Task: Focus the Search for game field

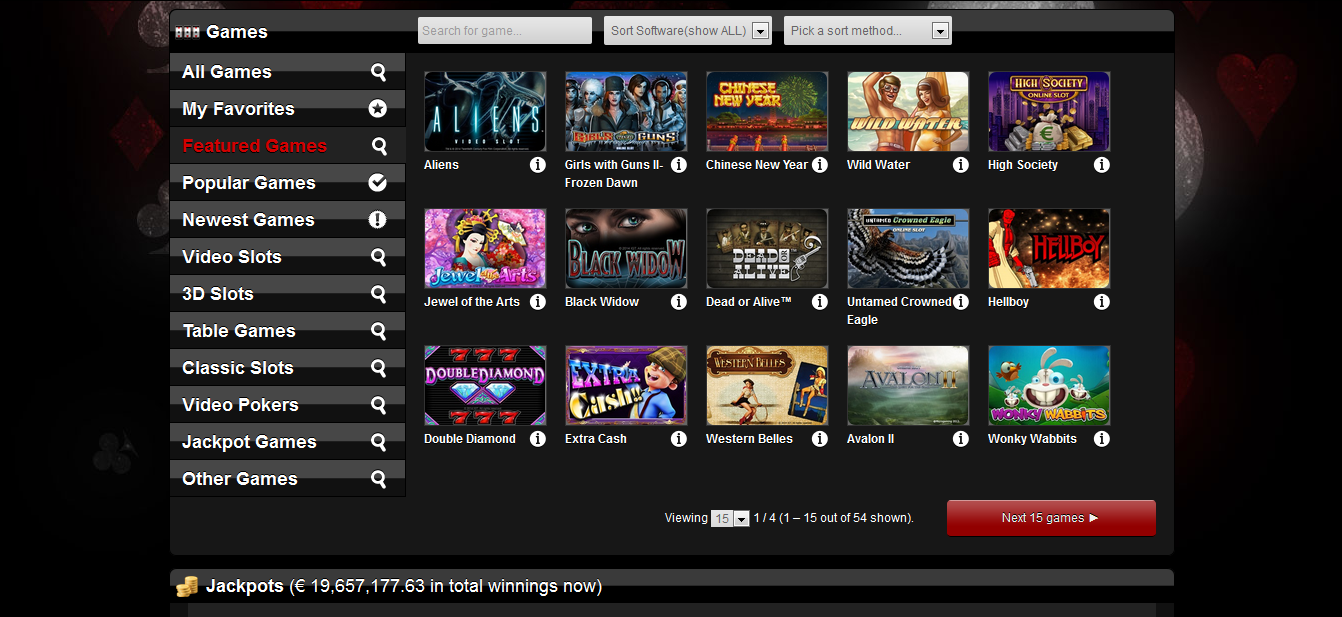Action: click(x=505, y=31)
